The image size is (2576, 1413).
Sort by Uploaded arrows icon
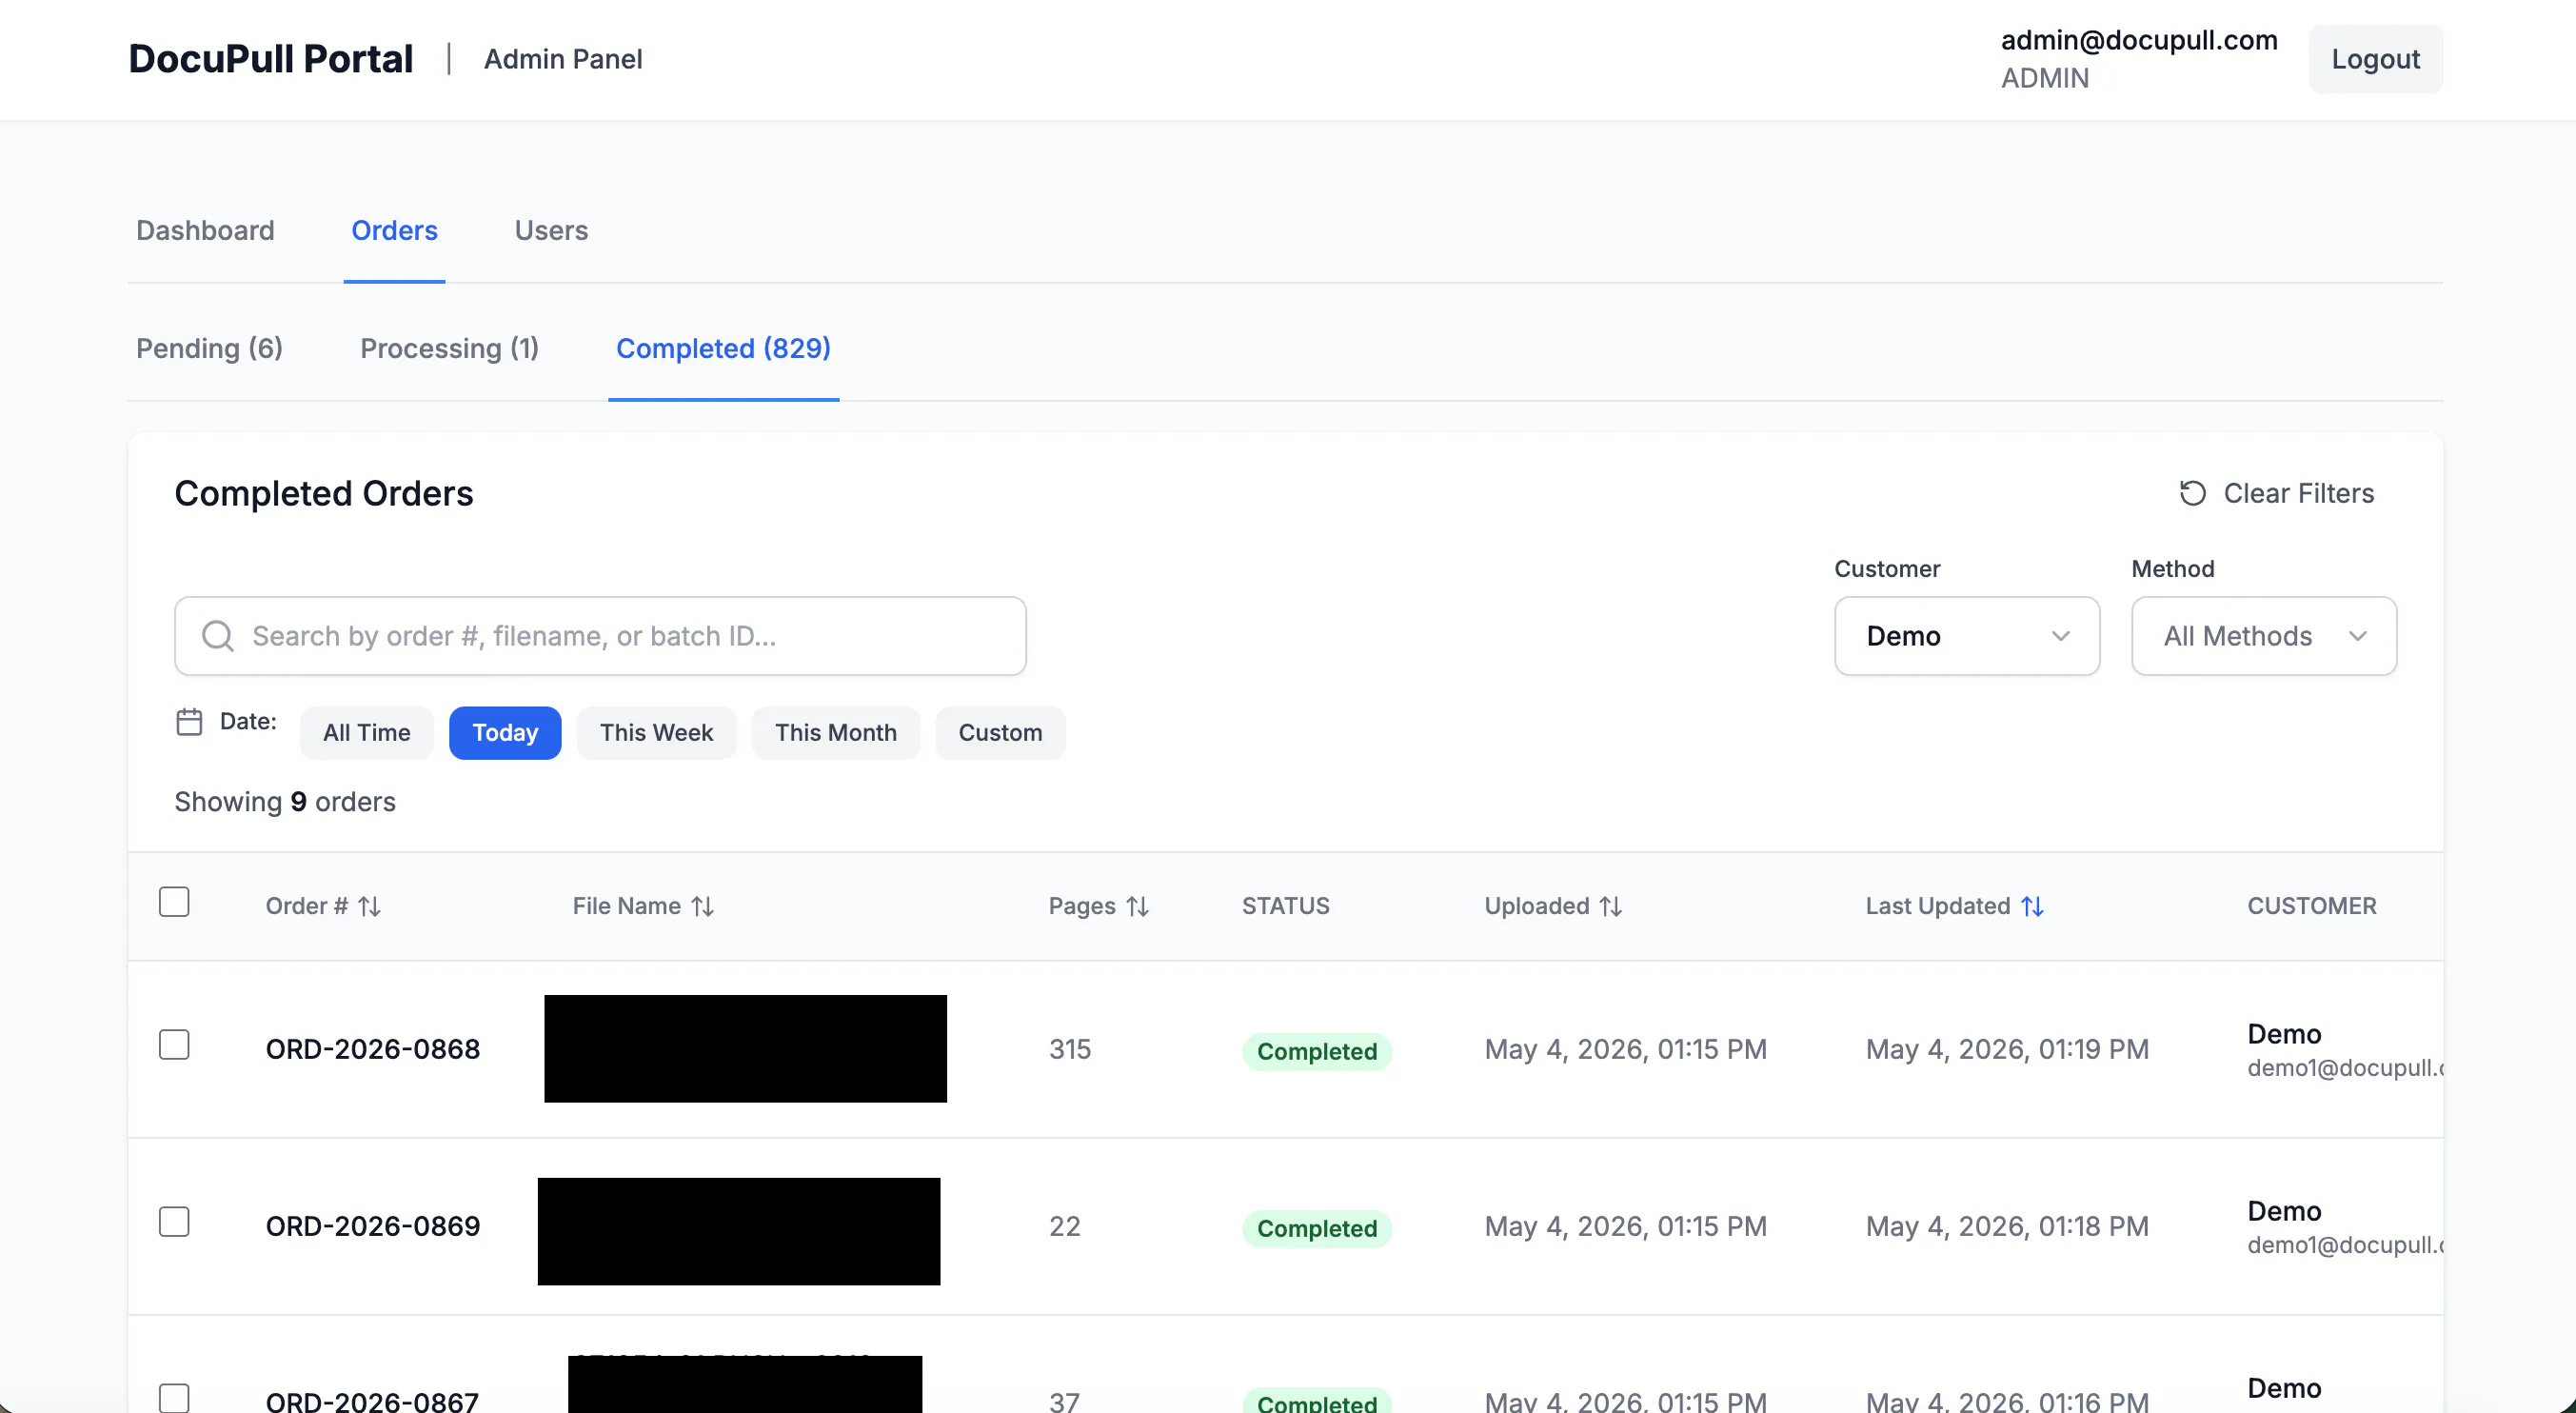(1610, 906)
